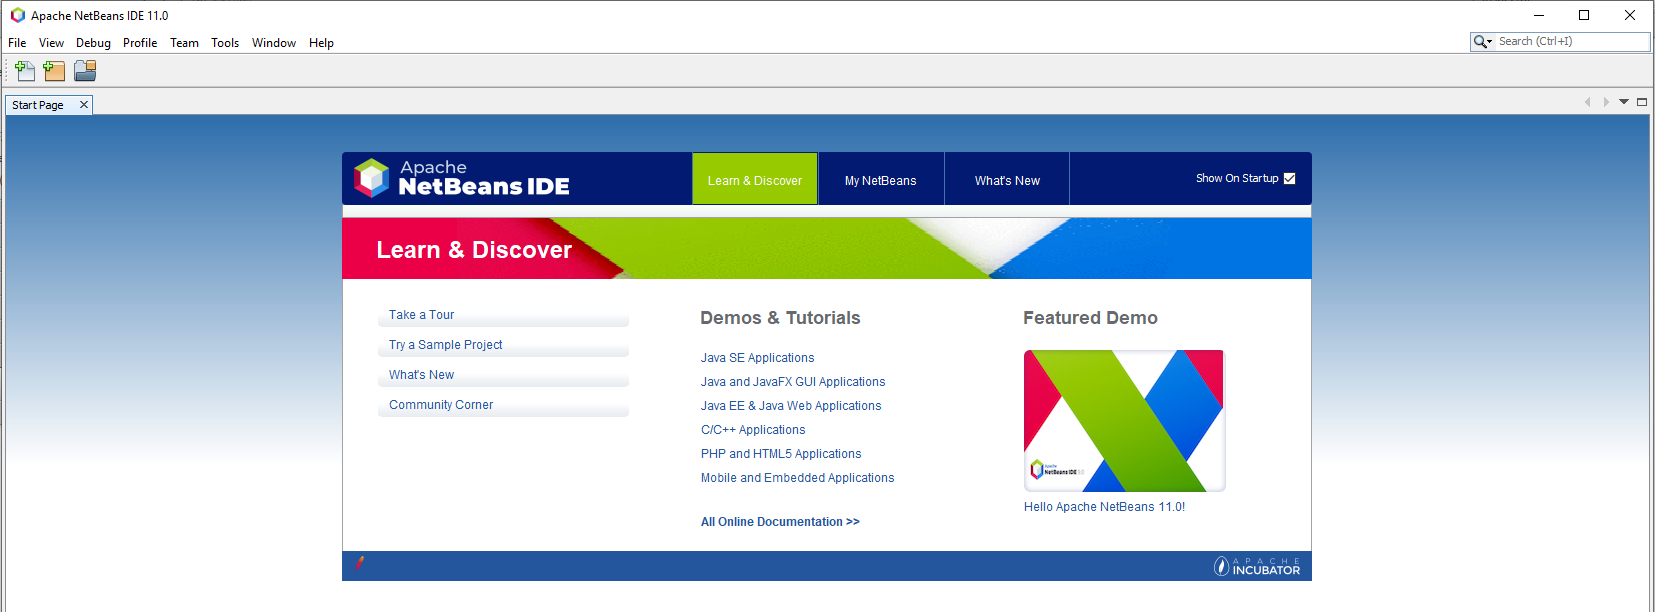Click the Featured Demo thumbnail image
This screenshot has width=1655, height=612.
1124,421
